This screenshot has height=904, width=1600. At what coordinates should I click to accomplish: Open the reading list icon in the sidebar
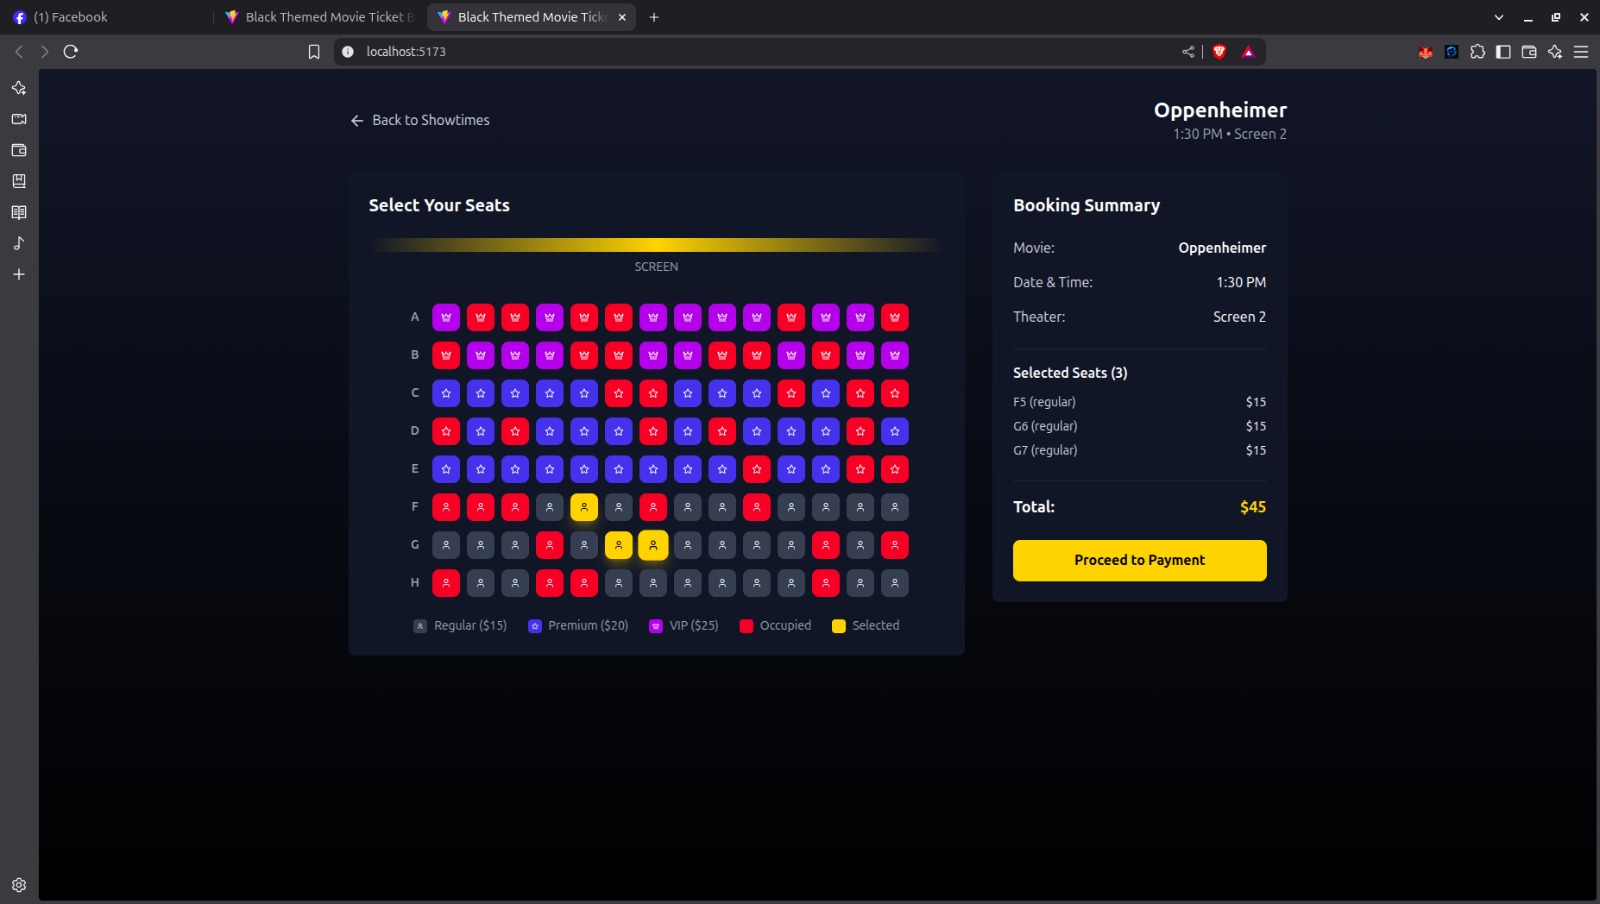click(x=19, y=212)
